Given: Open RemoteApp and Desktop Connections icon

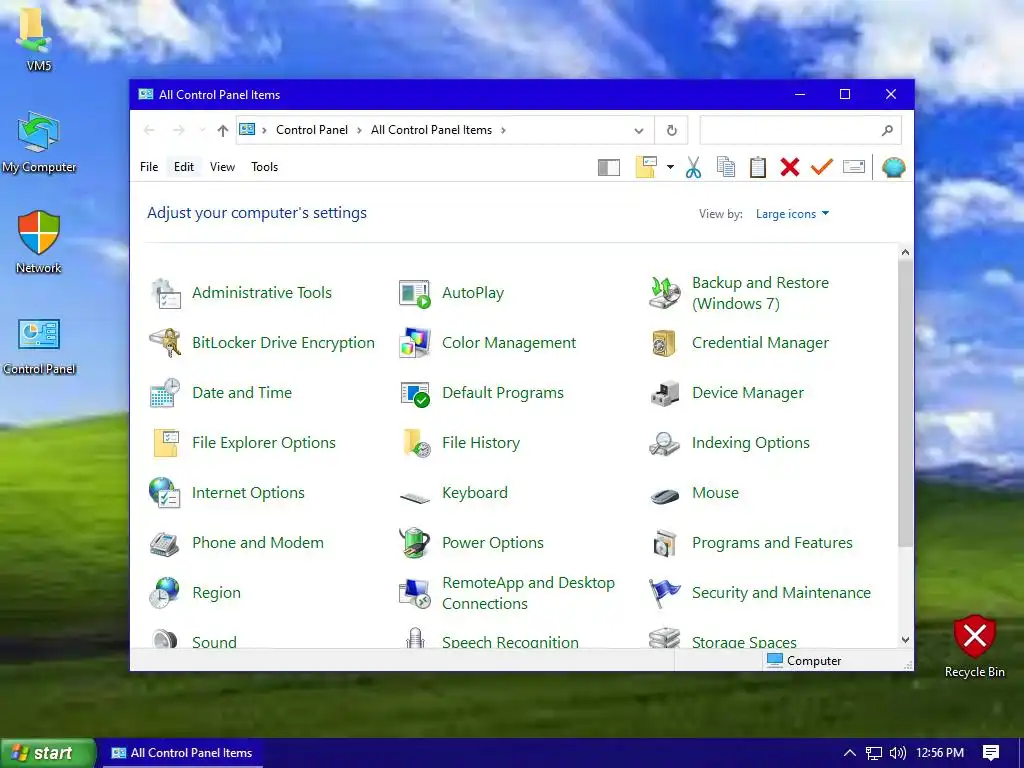Looking at the screenshot, I should (x=415, y=593).
